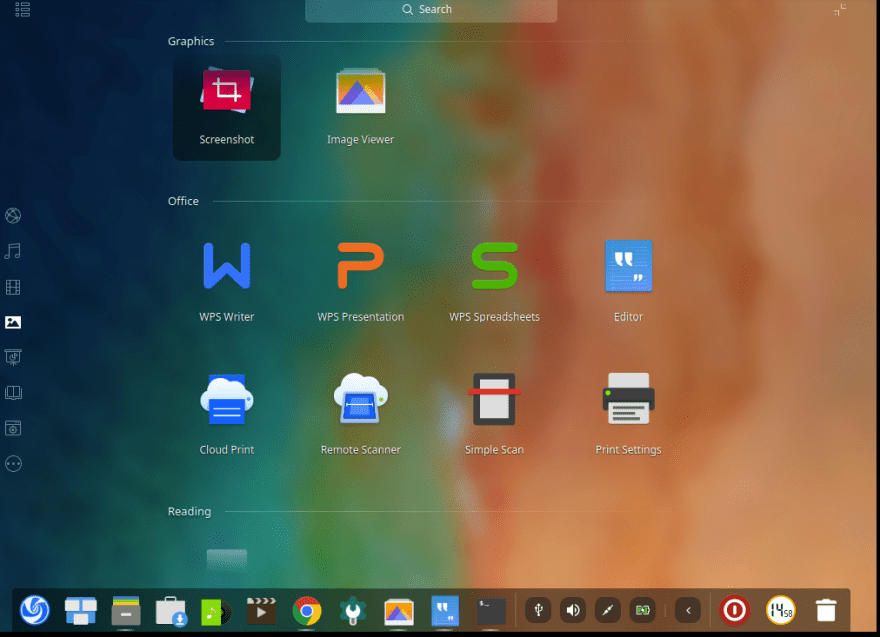Select the Graphics category in sidebar
880x637 pixels.
pyautogui.click(x=13, y=322)
